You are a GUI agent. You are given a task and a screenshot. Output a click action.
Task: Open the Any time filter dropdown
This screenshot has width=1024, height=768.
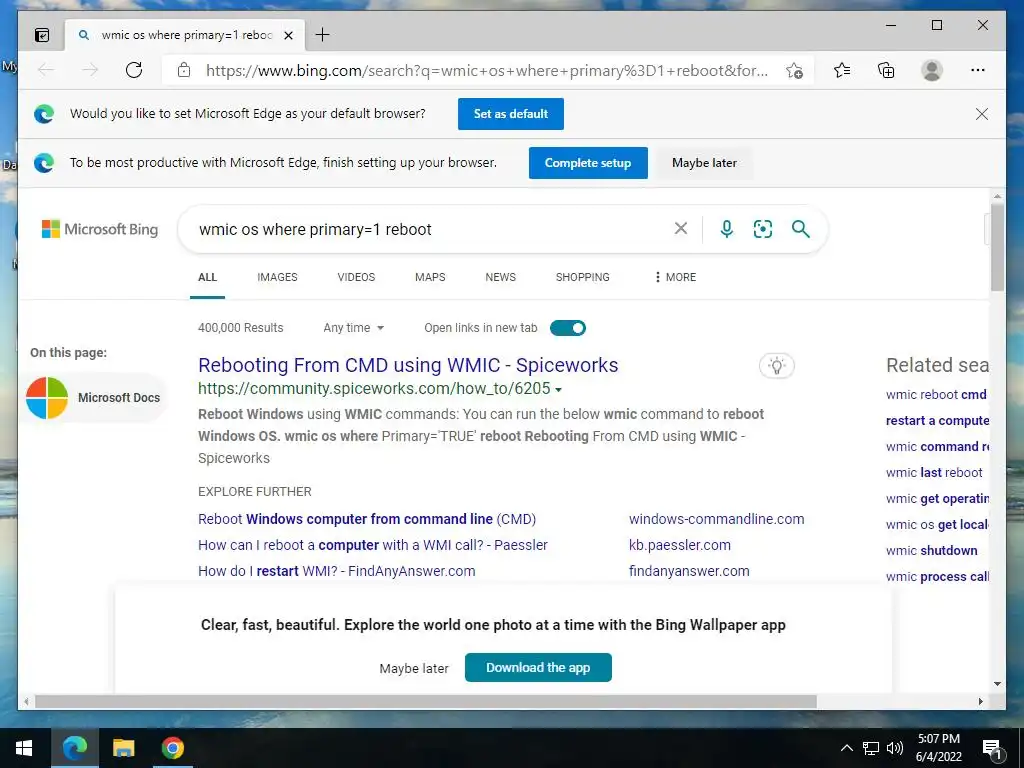pyautogui.click(x=353, y=328)
